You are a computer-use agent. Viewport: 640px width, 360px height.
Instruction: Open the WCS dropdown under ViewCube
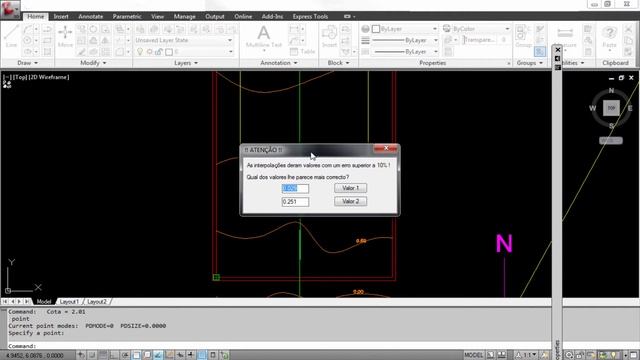pyautogui.click(x=611, y=140)
